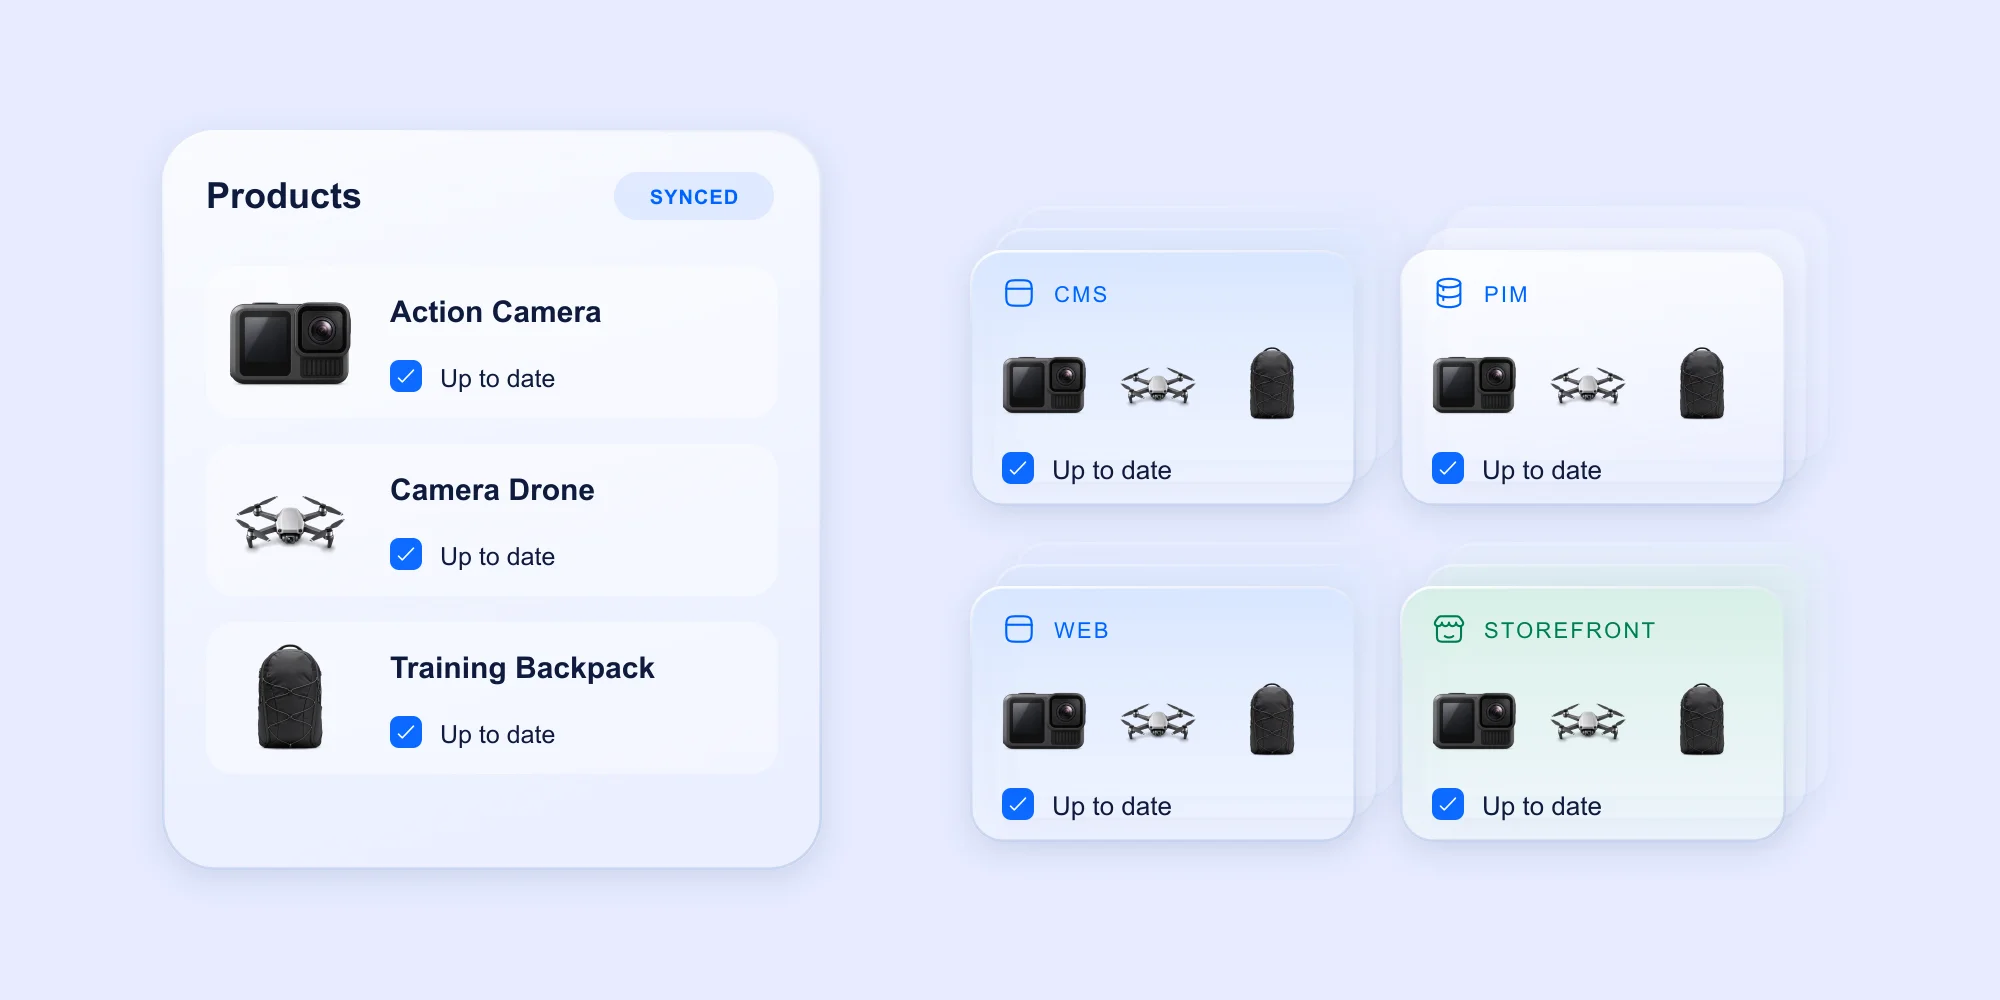Image resolution: width=2000 pixels, height=1000 pixels.
Task: Select the backpack image in PIM card
Action: coord(1702,383)
